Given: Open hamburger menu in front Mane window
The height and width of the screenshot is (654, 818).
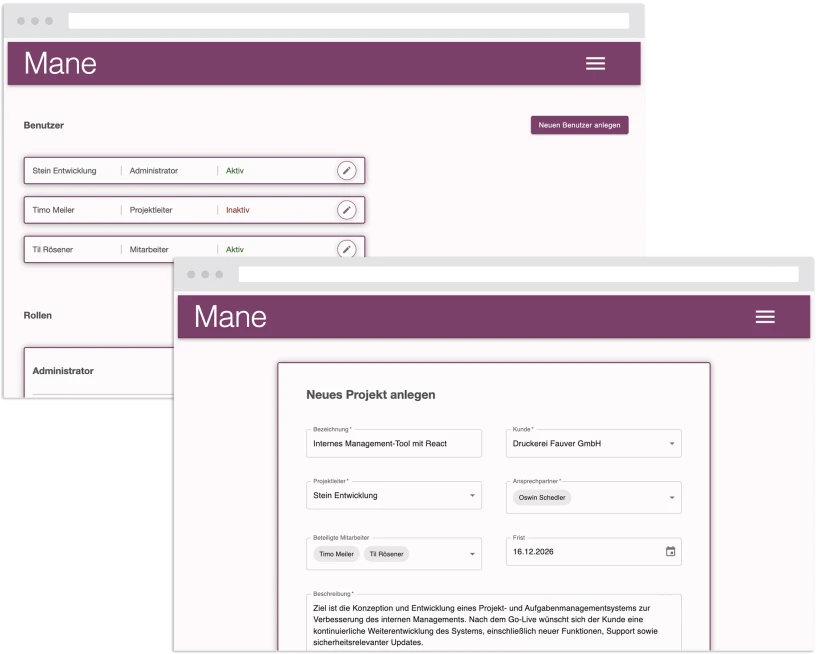Looking at the screenshot, I should [x=765, y=317].
